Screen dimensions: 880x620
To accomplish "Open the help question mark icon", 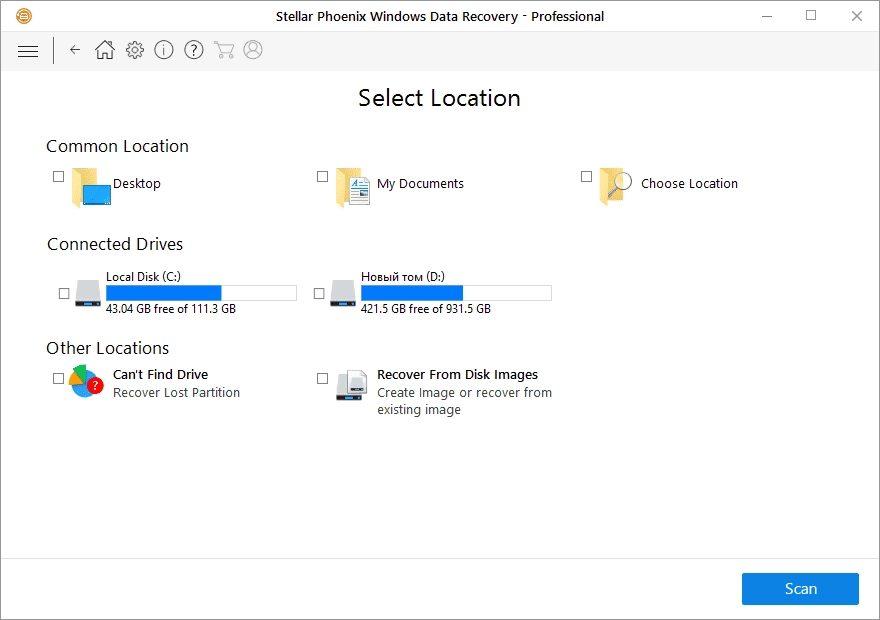I will pos(194,50).
